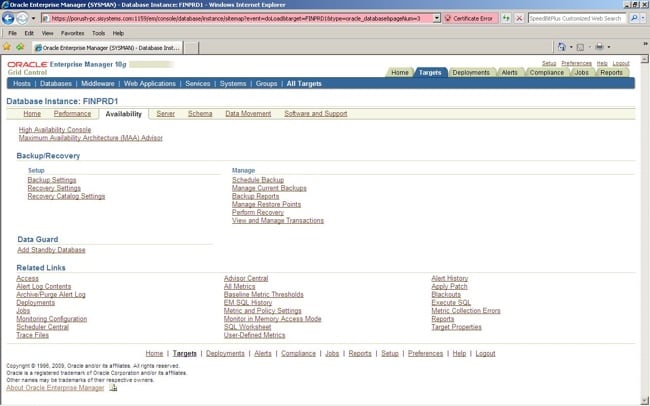Open the View menu
This screenshot has width=650, height=406.
48,33
